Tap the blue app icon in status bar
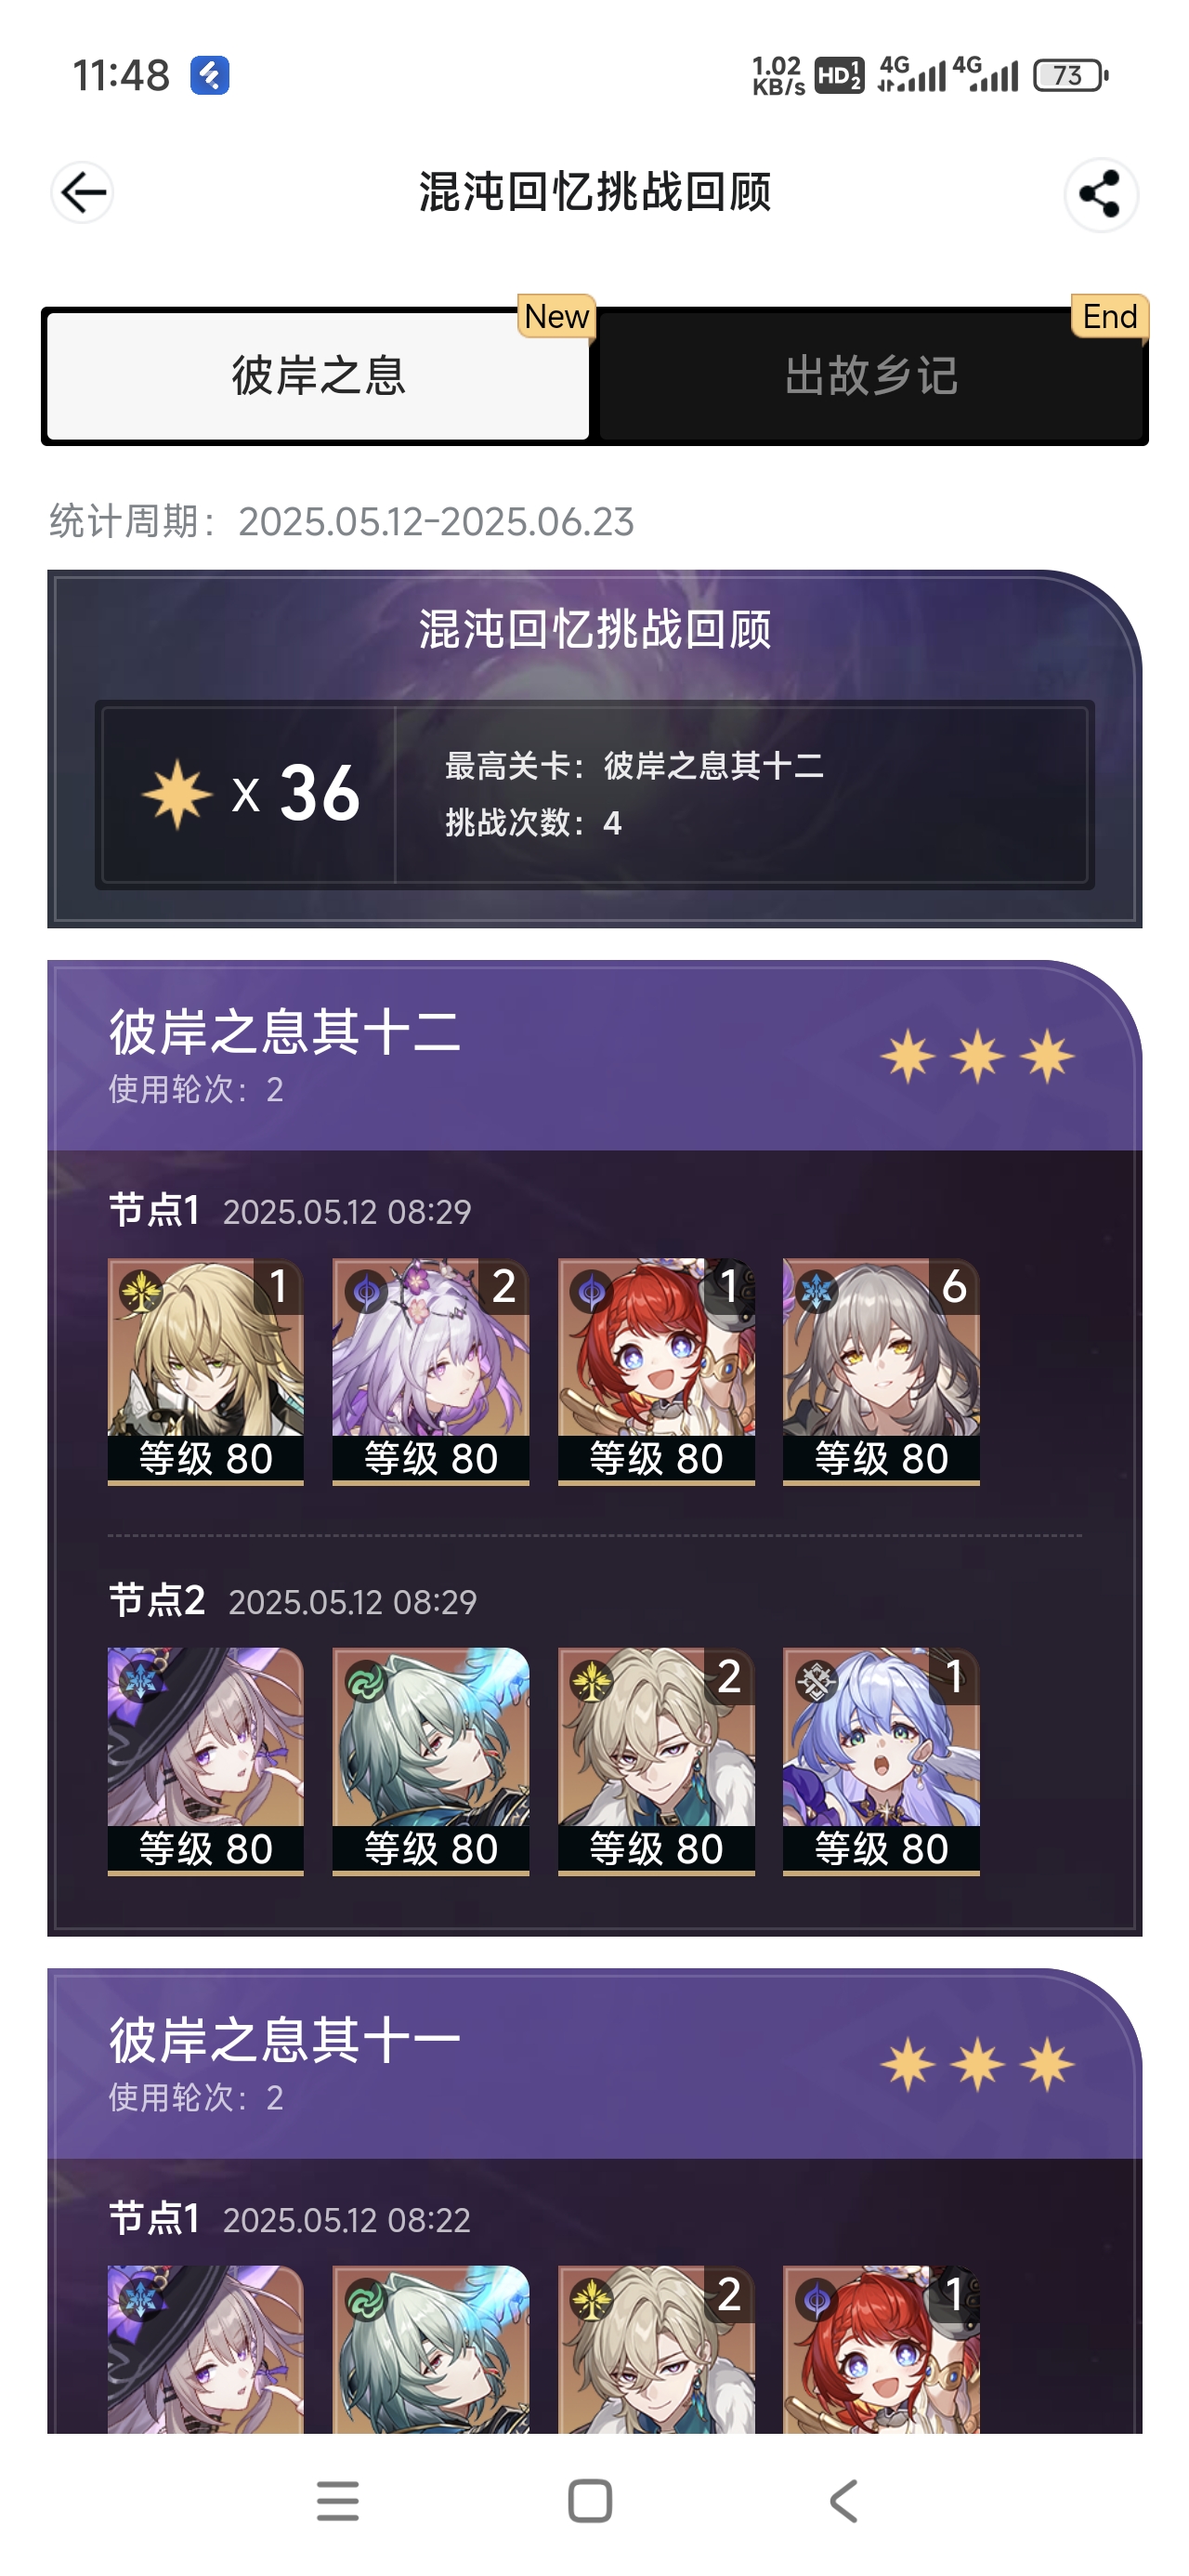The width and height of the screenshot is (1189, 2576). (x=210, y=75)
